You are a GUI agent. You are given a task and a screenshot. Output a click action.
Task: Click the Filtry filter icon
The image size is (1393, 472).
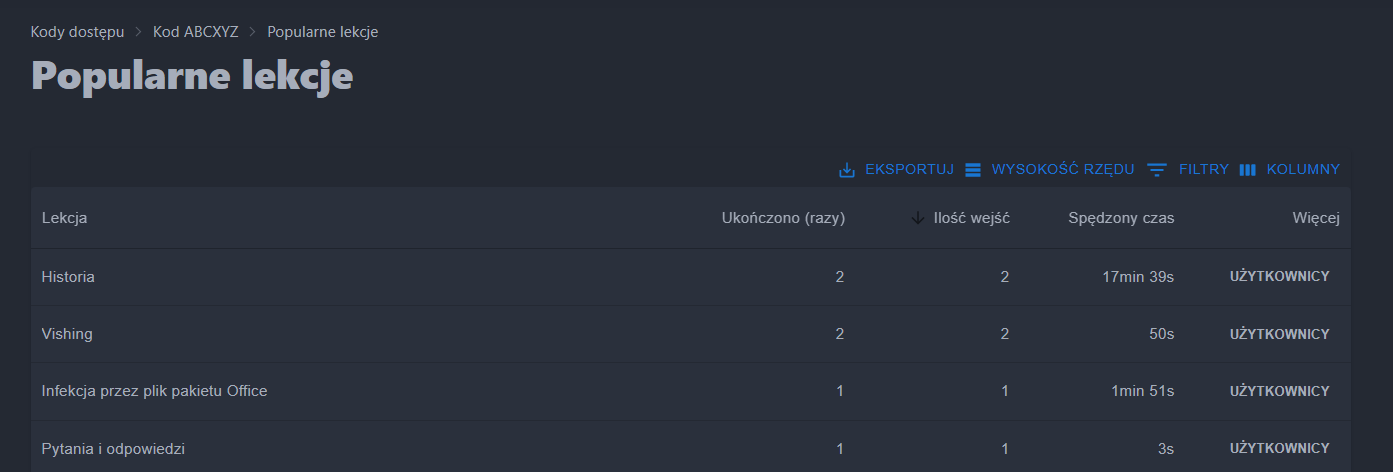tap(1157, 170)
